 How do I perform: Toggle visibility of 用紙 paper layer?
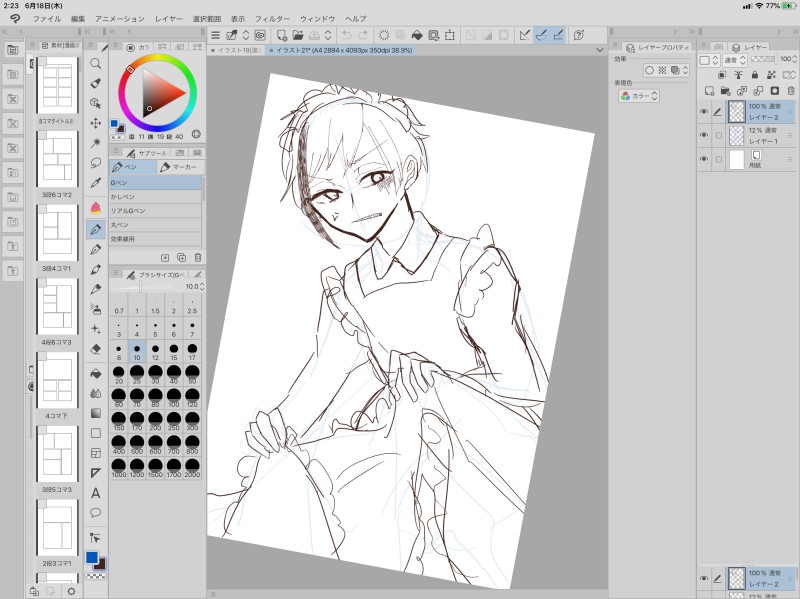coord(704,159)
